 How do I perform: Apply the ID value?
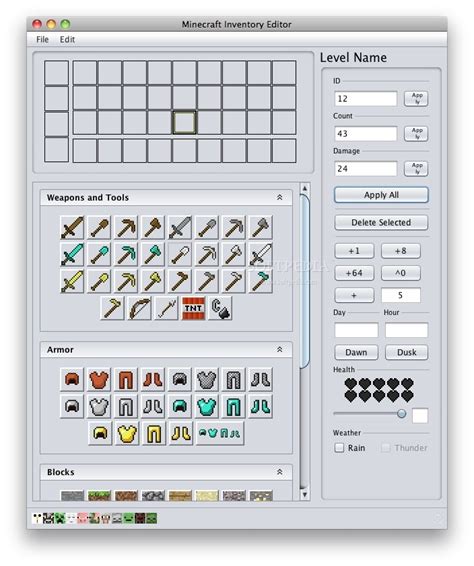pos(416,98)
